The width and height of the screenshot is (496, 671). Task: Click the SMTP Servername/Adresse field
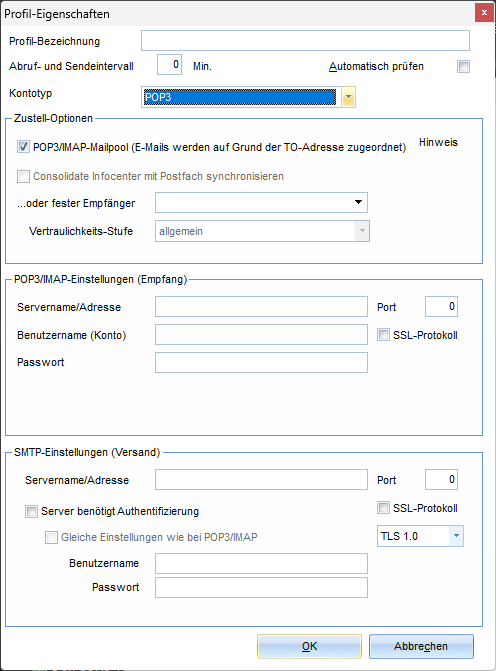point(261,480)
